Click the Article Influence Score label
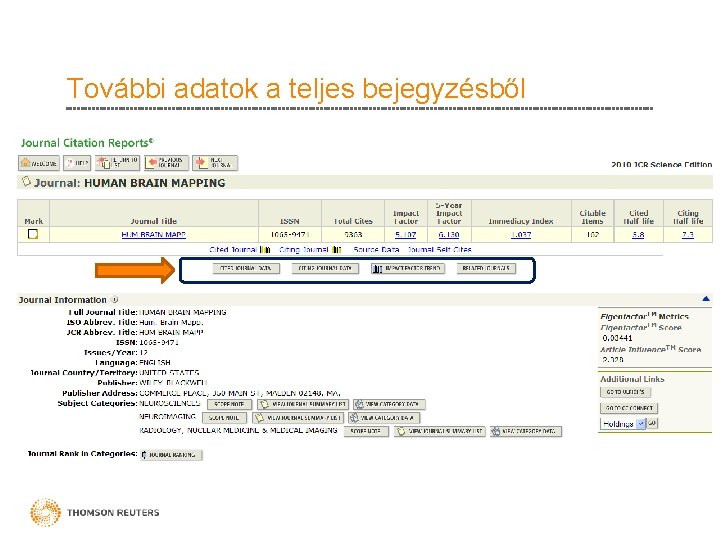This screenshot has width=720, height=540. [x=650, y=349]
